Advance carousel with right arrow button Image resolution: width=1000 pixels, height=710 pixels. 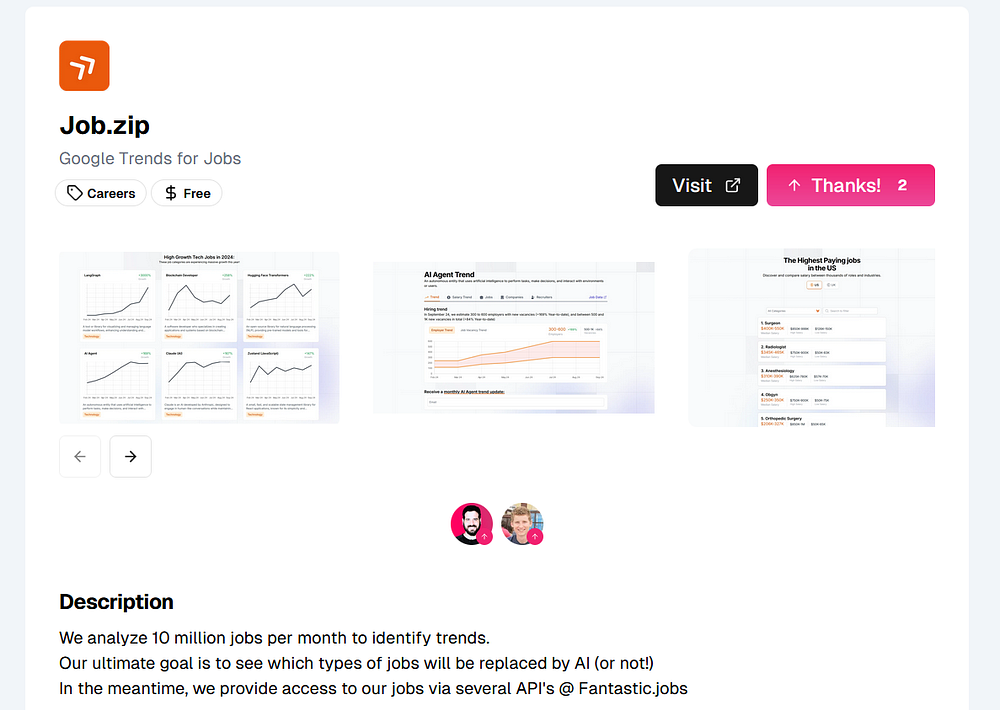click(x=131, y=456)
